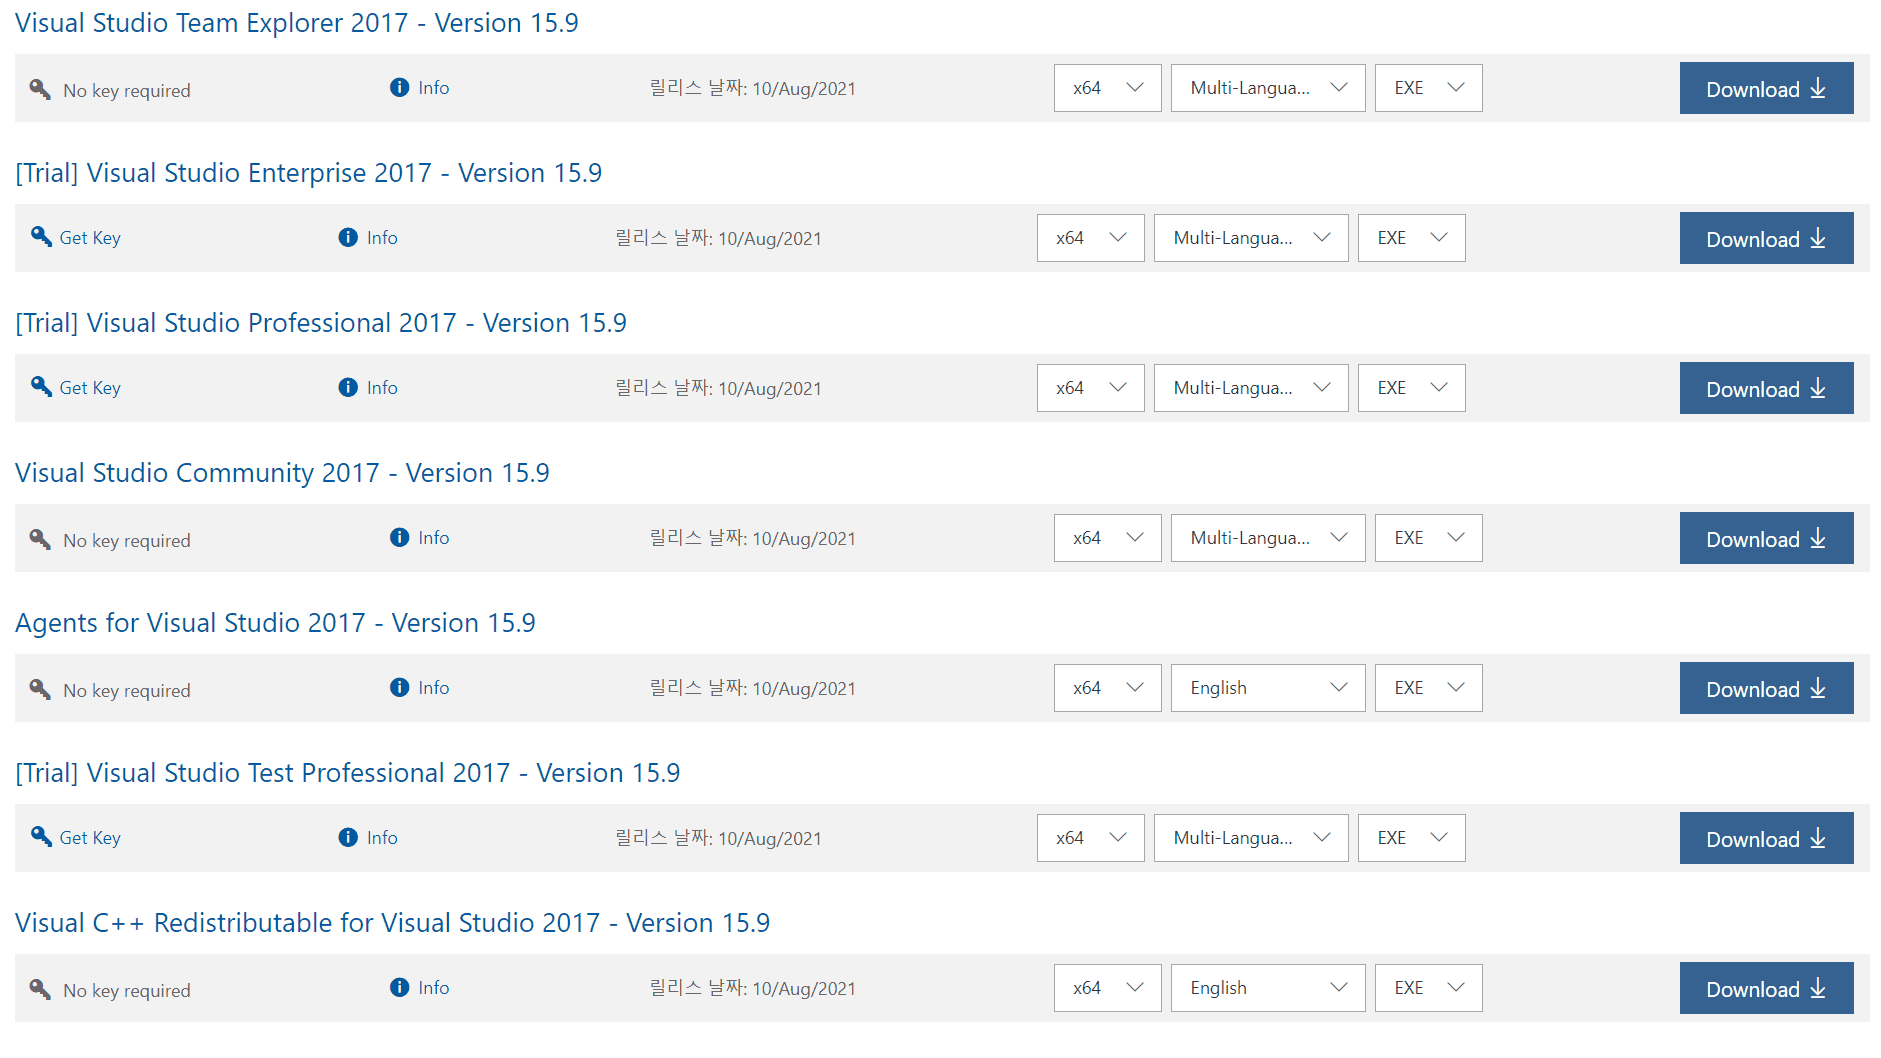1881x1058 pixels.
Task: Open Visual C++ Redistributable for Visual Studio 2017 link
Action: 392,923
